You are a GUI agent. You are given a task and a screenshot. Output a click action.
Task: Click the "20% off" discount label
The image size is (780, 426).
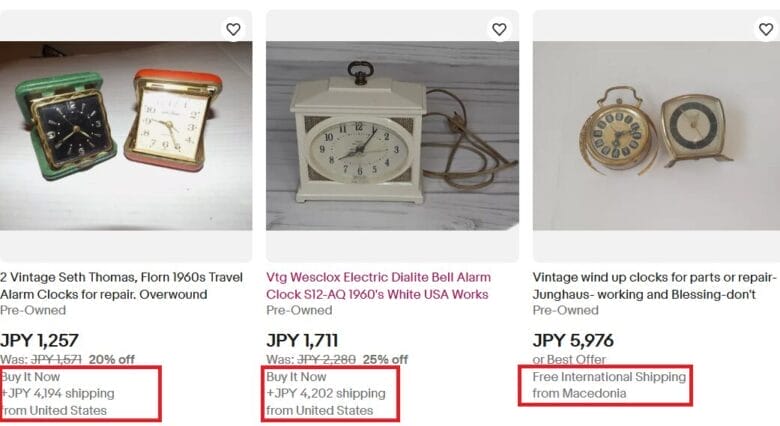(x=111, y=360)
